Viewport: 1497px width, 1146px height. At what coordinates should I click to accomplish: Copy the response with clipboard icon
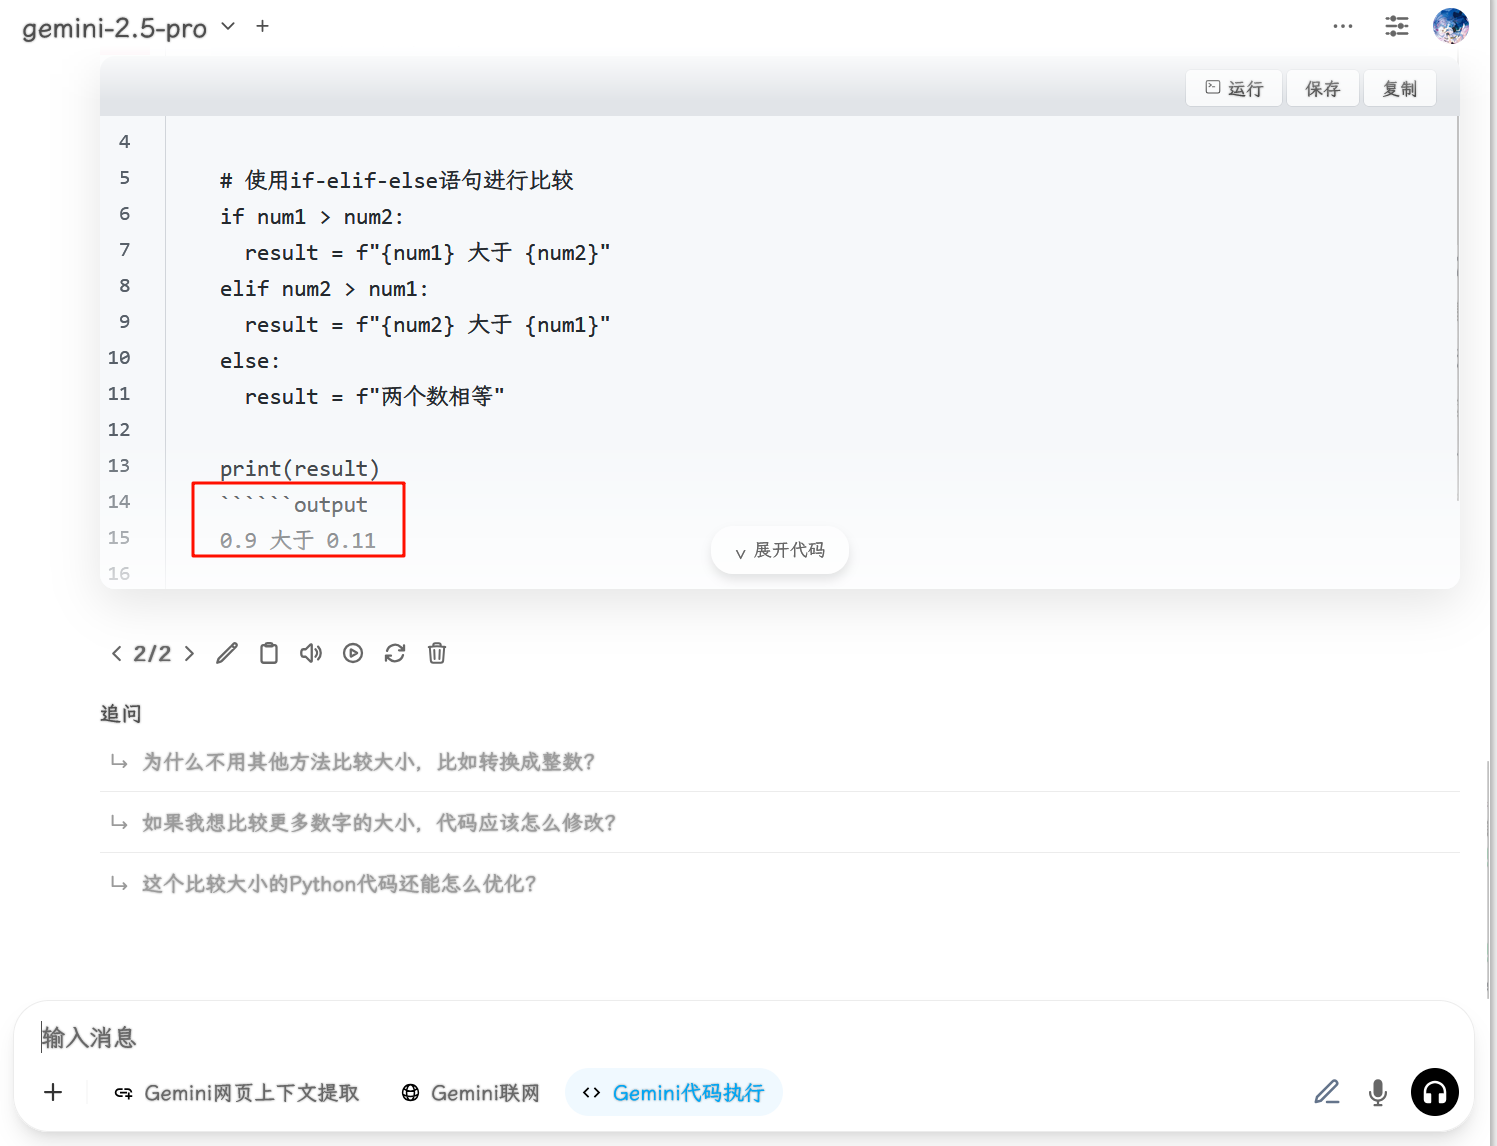point(269,654)
